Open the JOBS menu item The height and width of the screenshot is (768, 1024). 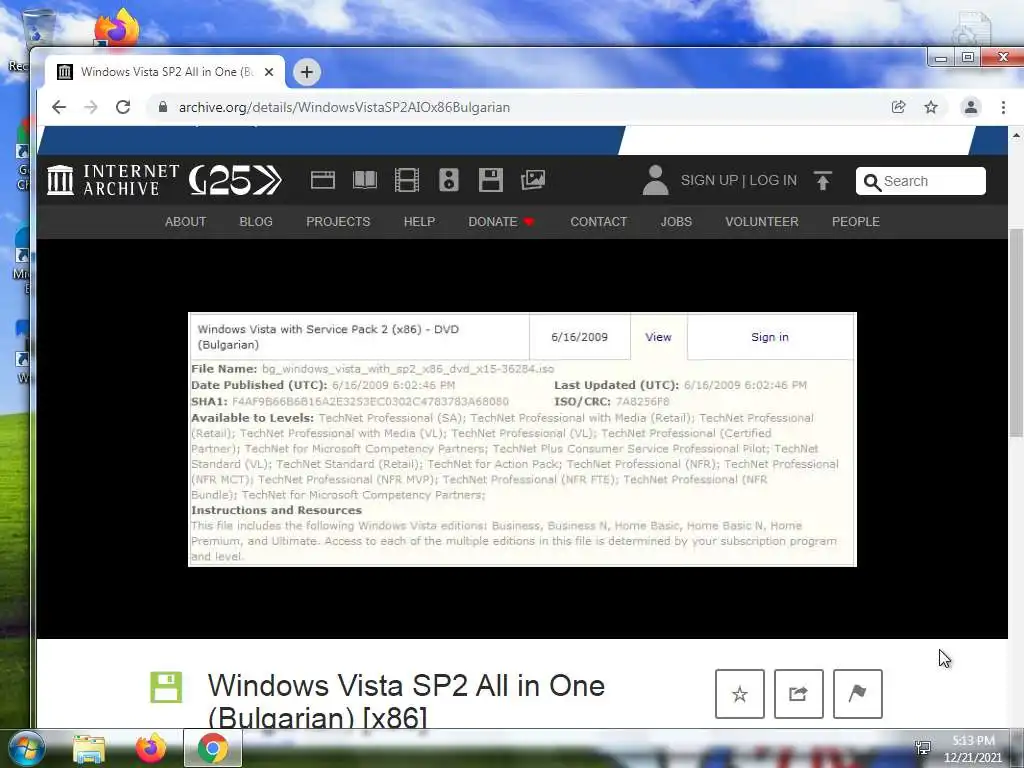(676, 221)
